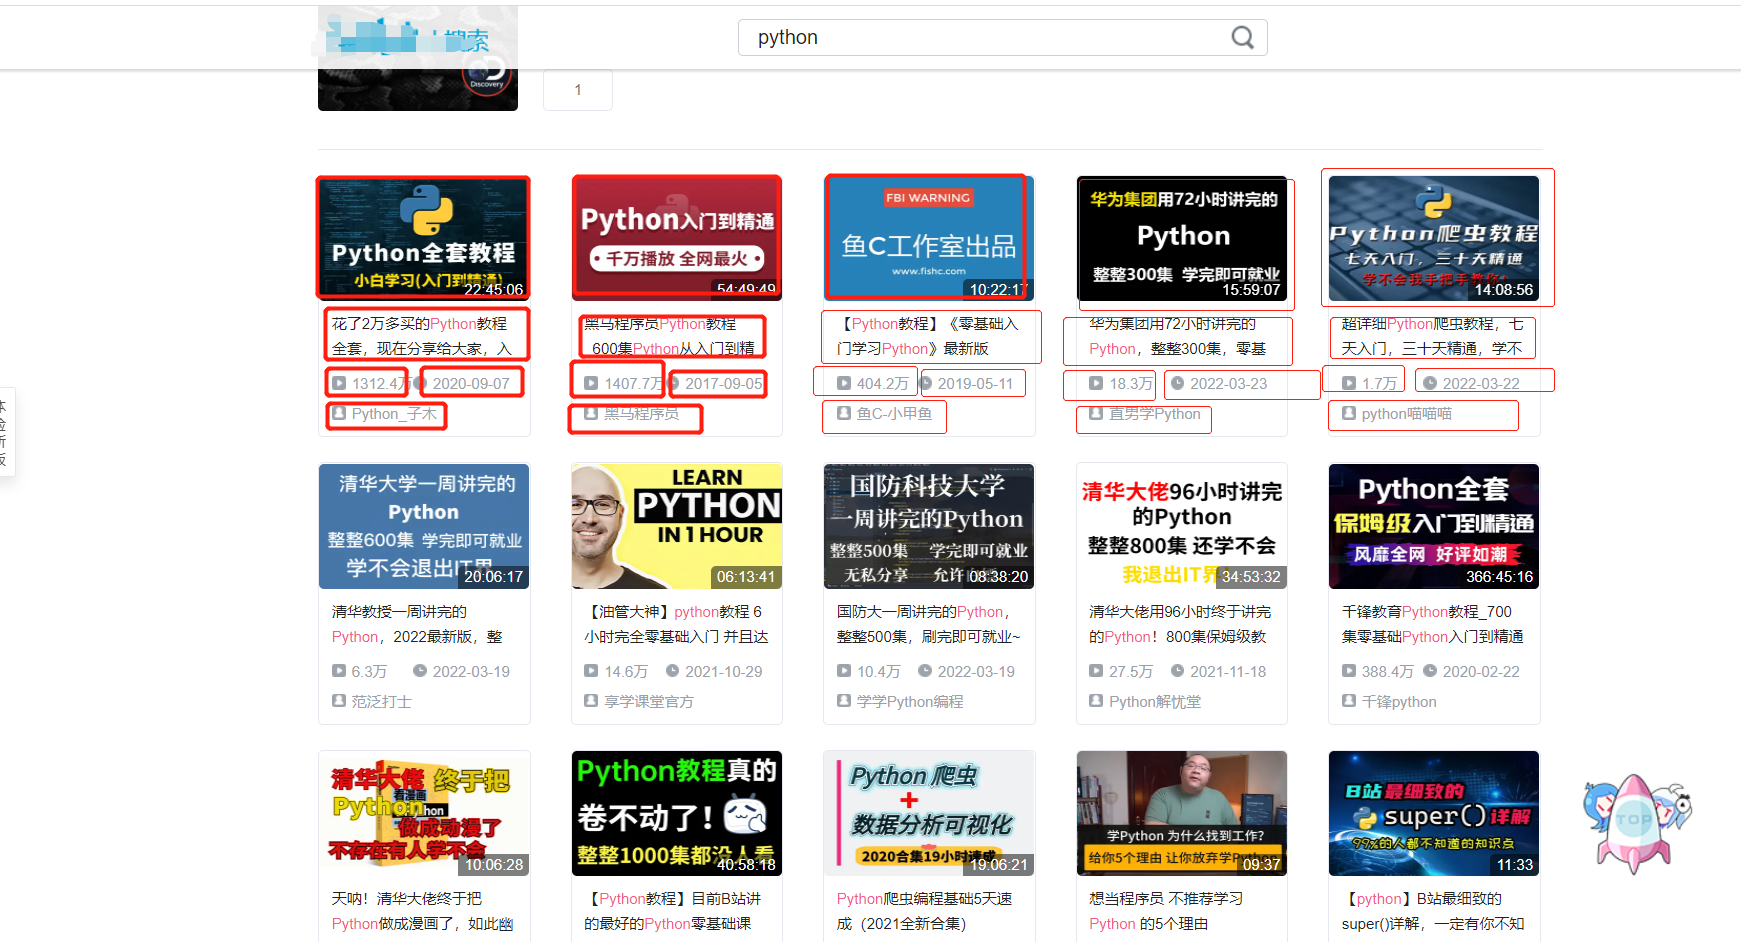Open title 天呐！清华大佬终于把Python做成漫画

422,911
